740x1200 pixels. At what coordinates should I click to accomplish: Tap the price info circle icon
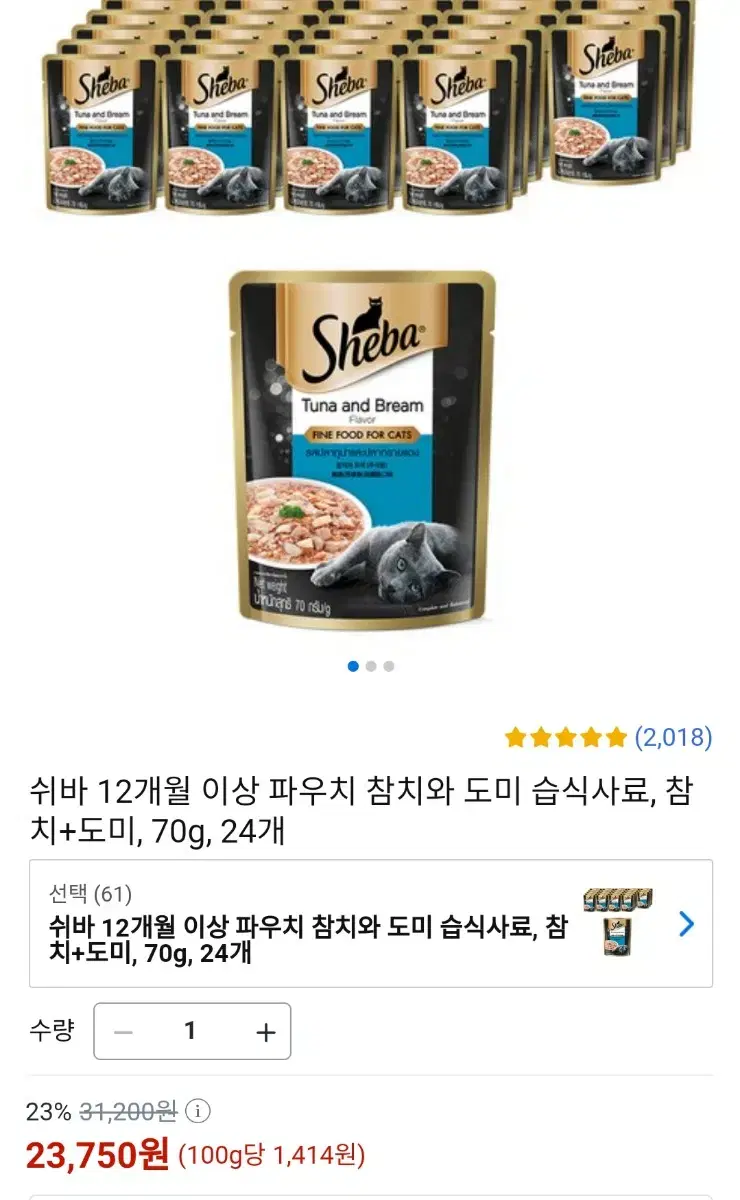(x=199, y=1111)
